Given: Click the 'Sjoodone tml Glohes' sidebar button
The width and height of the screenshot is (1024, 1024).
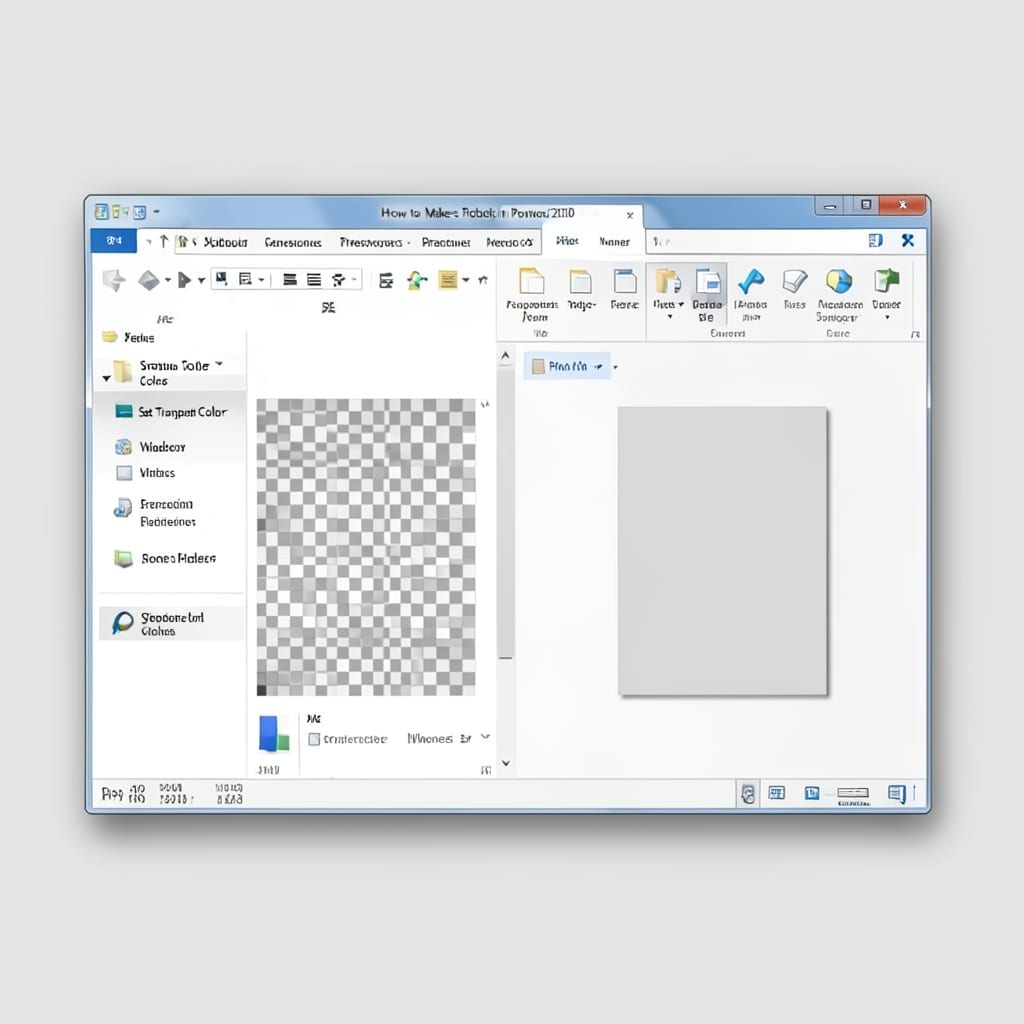Looking at the screenshot, I should tap(172, 623).
